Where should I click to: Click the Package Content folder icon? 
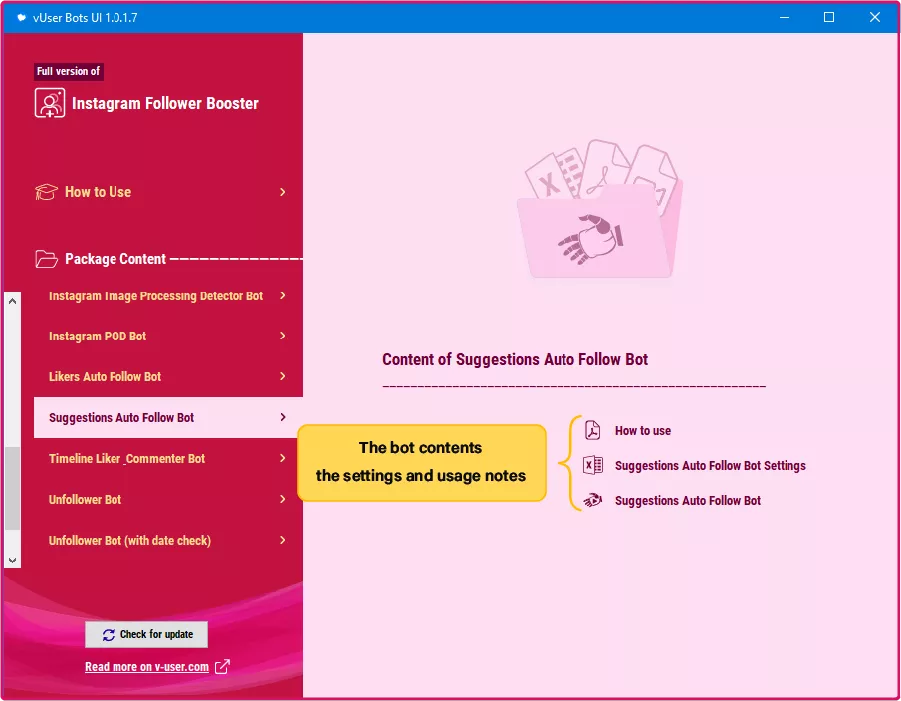point(46,259)
